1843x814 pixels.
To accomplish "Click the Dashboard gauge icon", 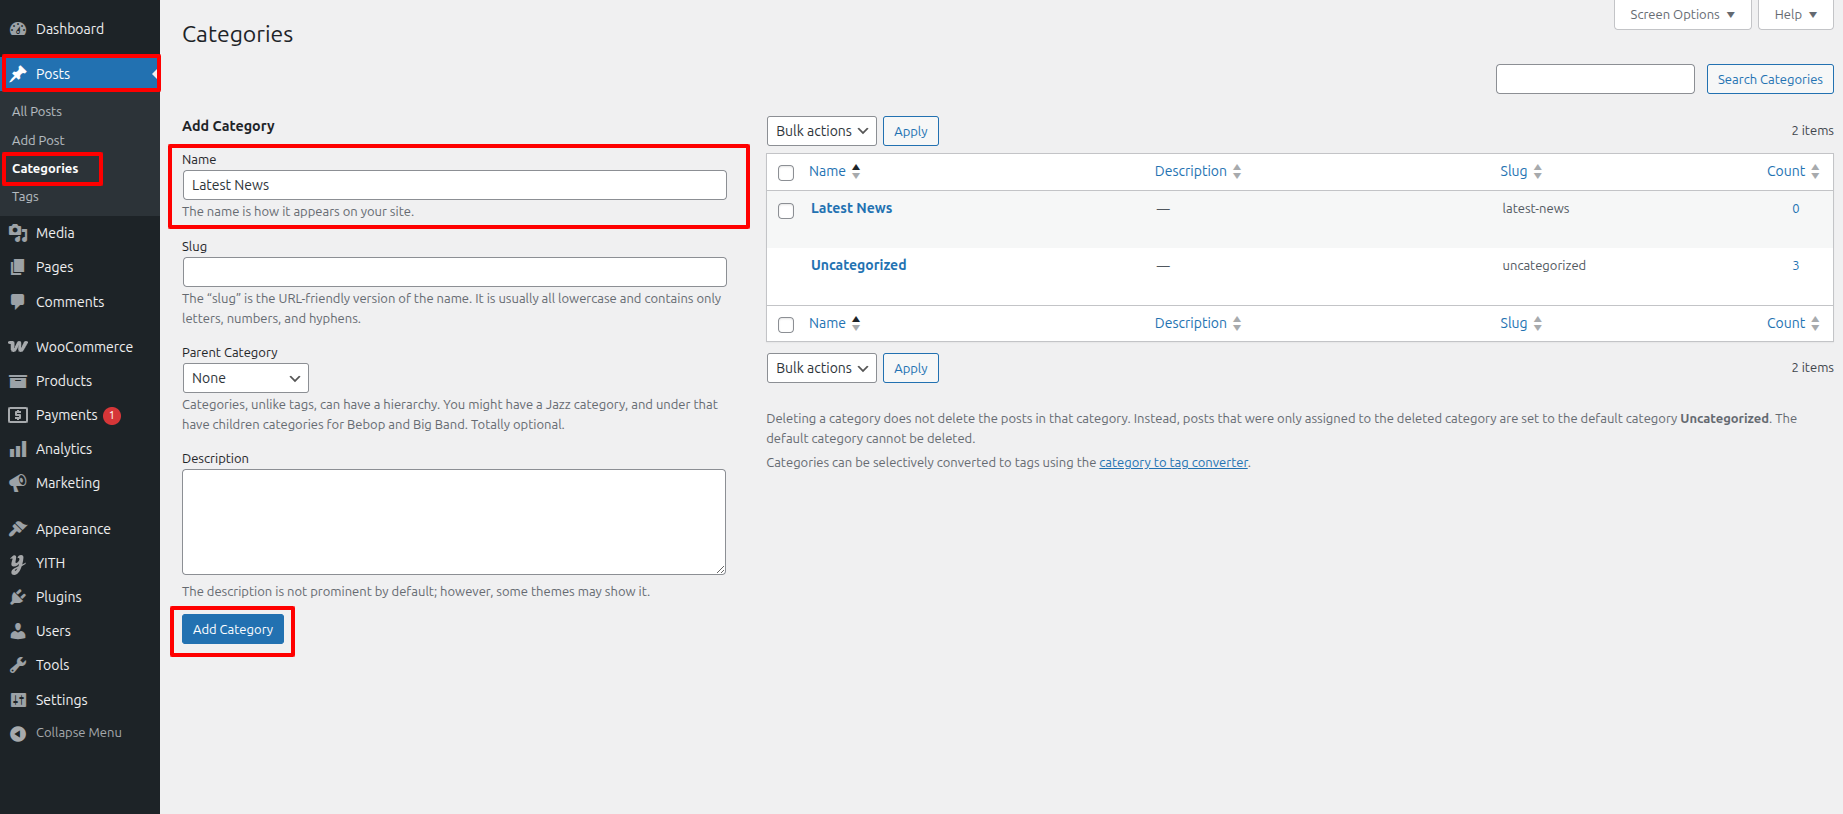I will (x=18, y=29).
